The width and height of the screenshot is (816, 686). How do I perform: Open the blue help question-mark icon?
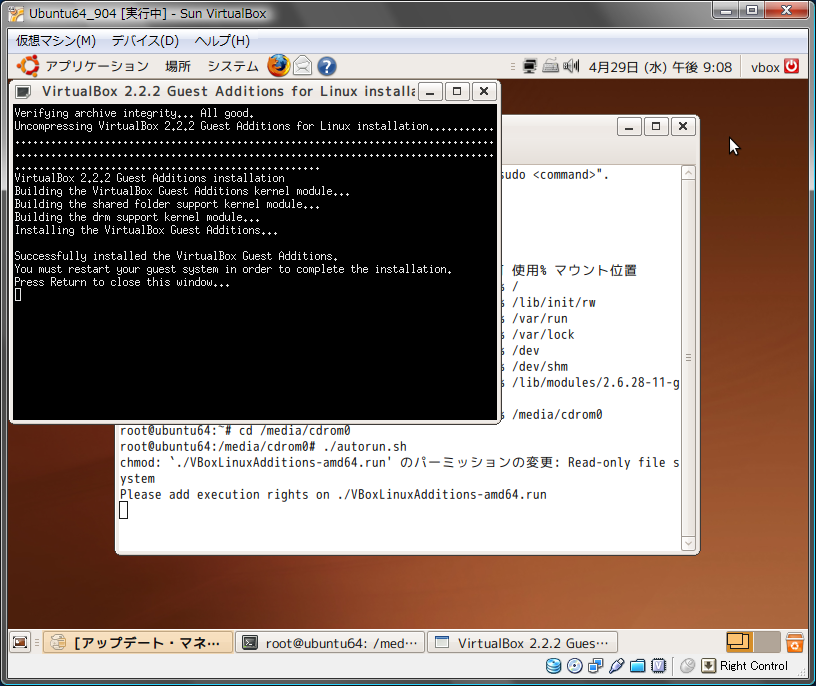(x=326, y=66)
